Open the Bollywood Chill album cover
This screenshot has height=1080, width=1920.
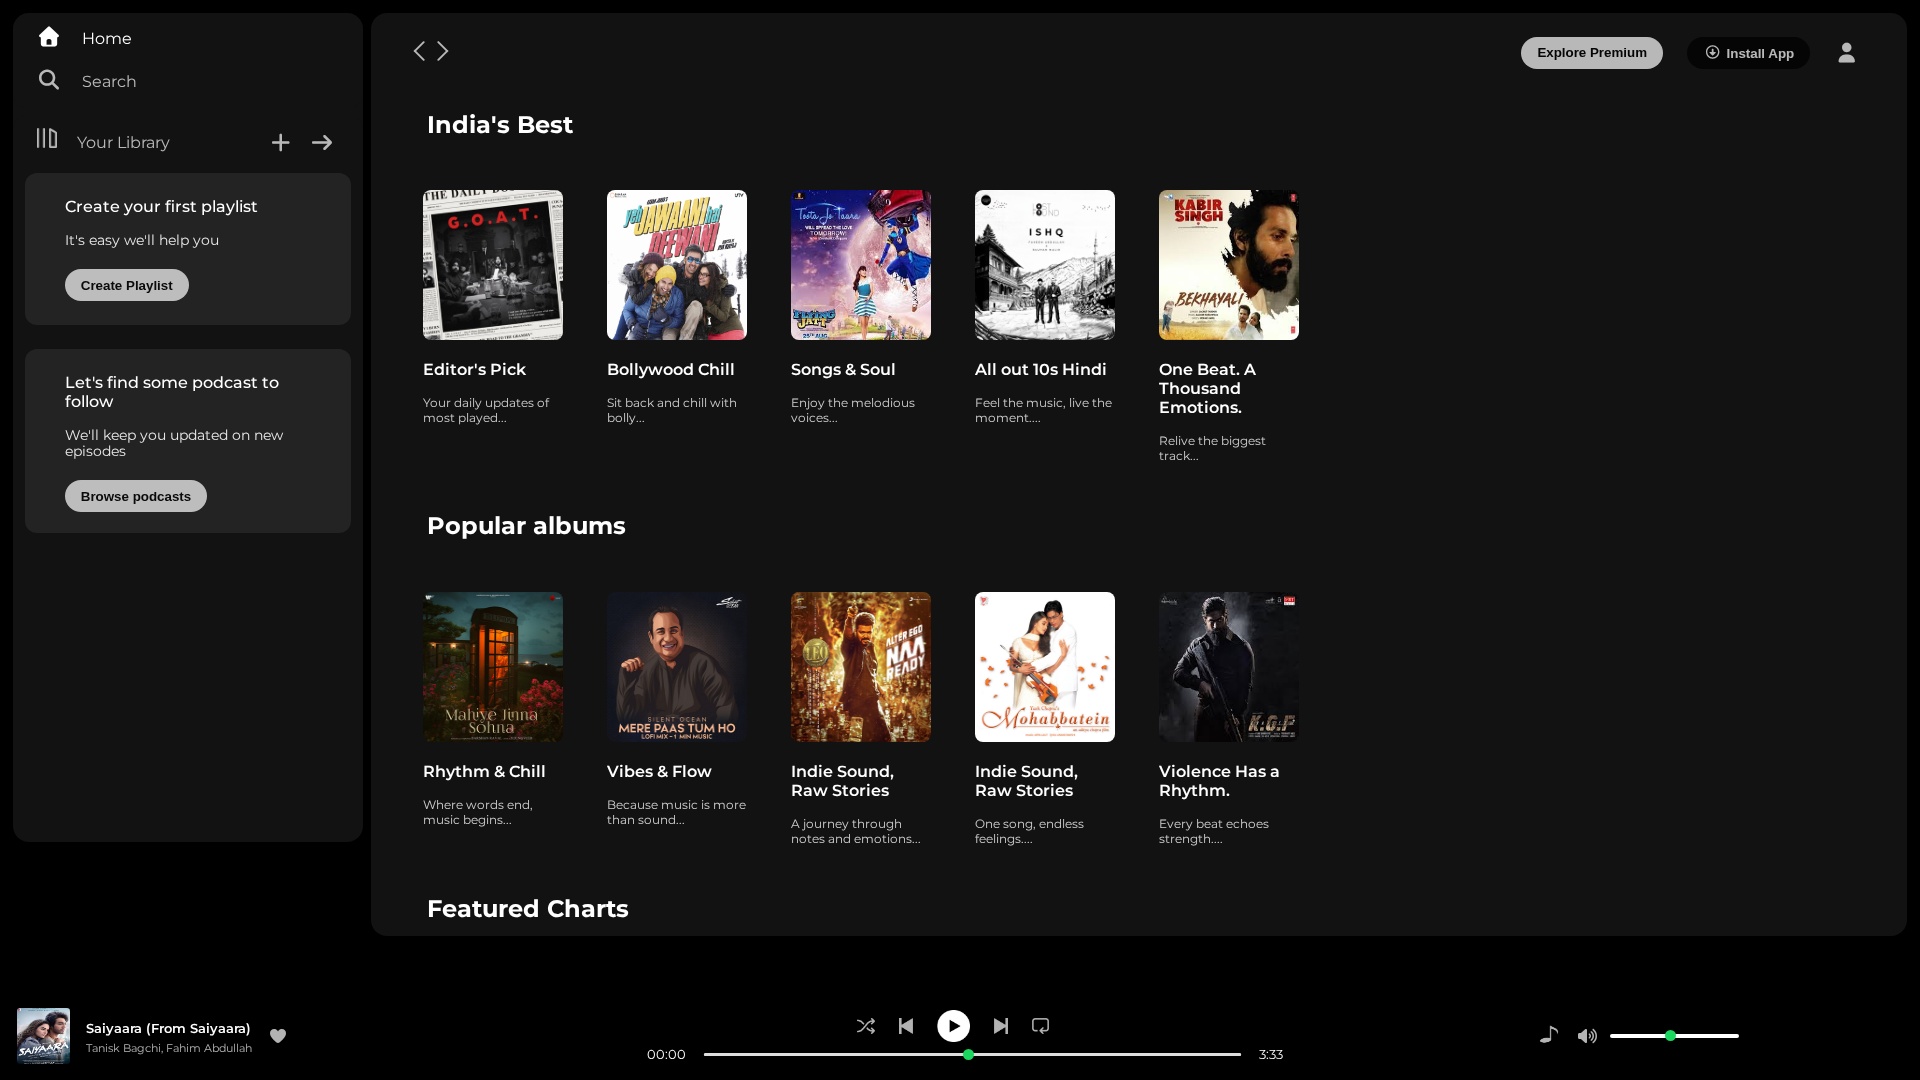pyautogui.click(x=677, y=265)
